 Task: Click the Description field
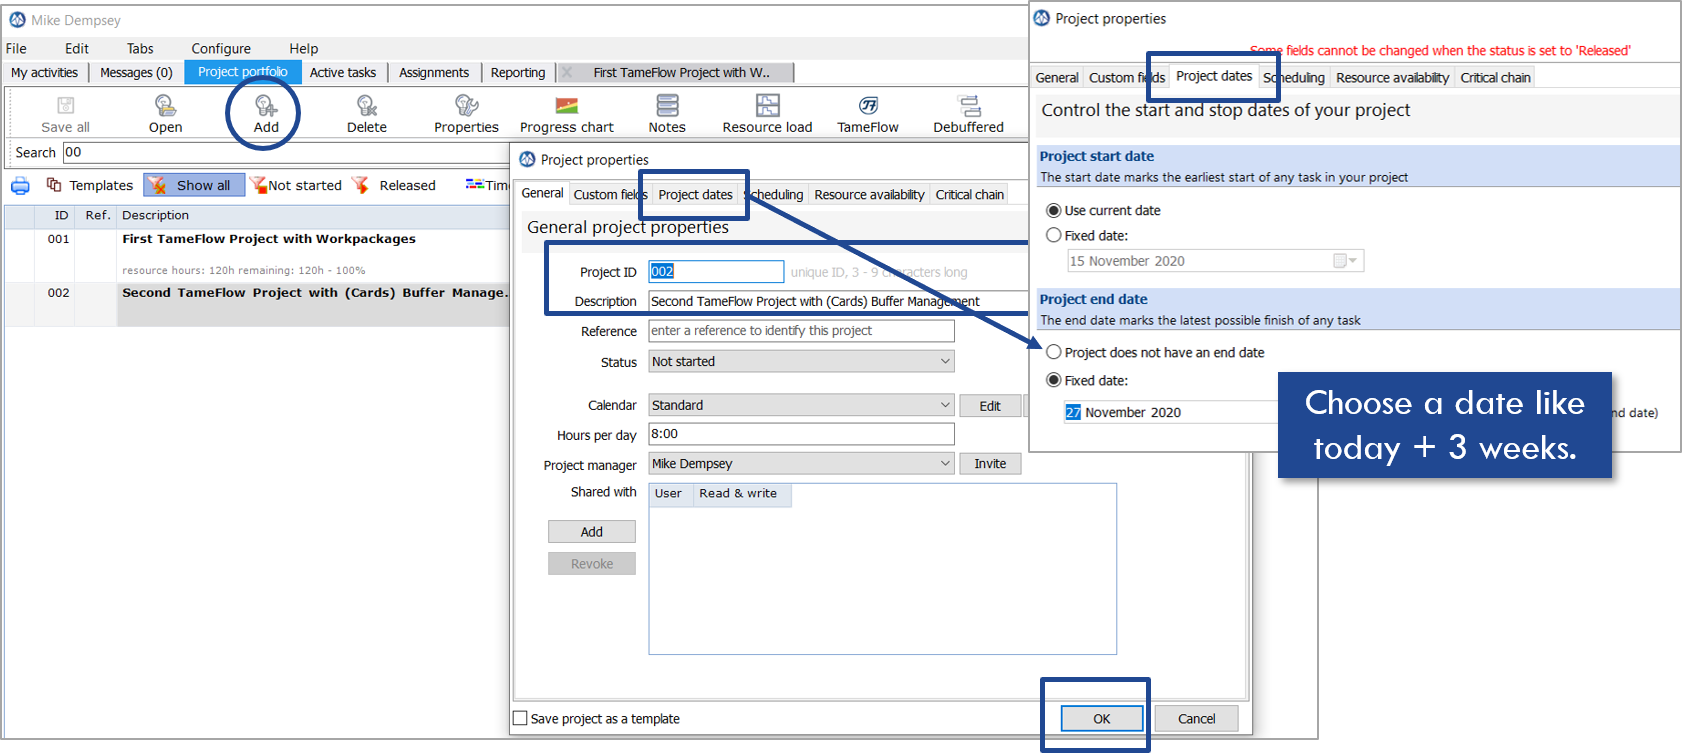838,301
